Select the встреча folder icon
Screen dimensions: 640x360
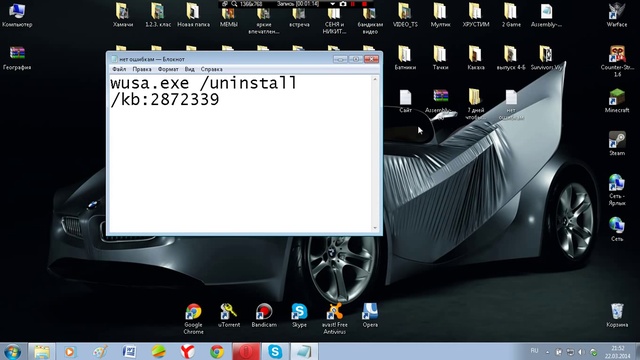point(299,18)
